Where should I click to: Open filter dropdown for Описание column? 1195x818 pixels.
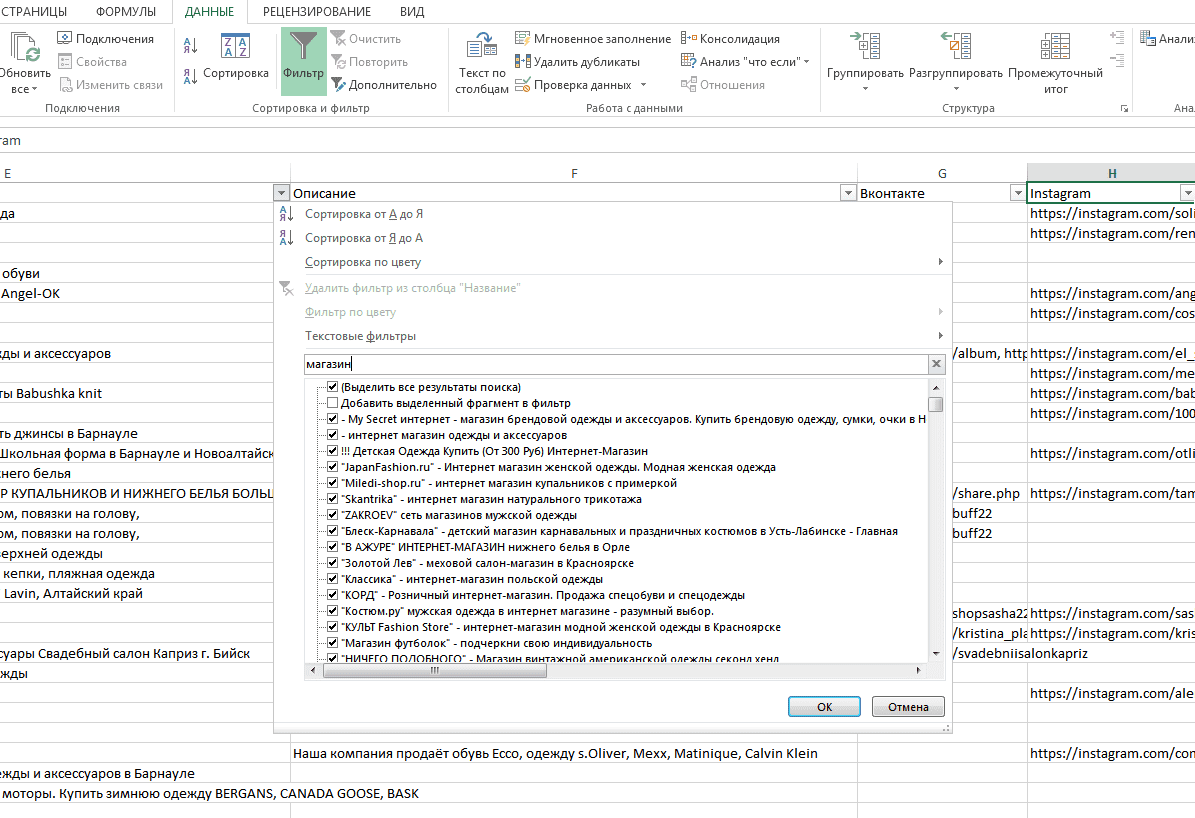pyautogui.click(x=847, y=194)
